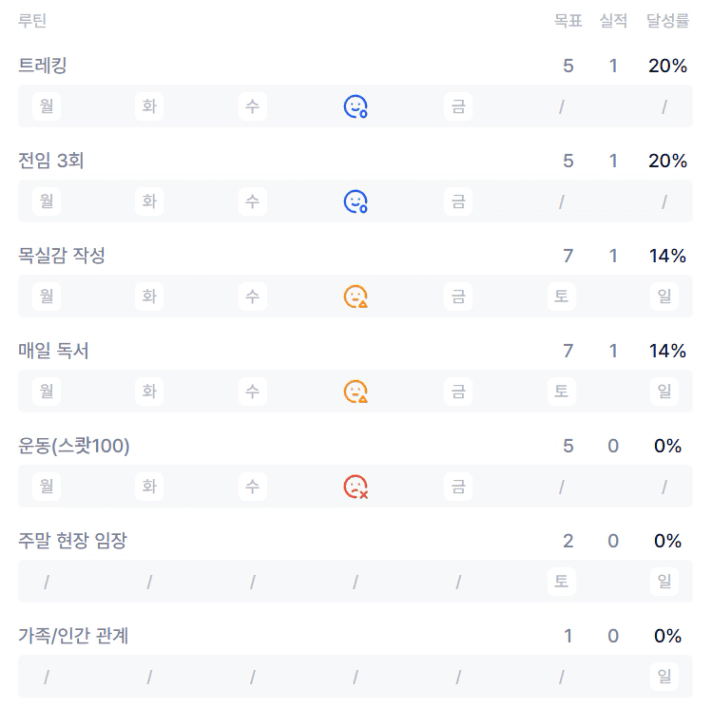Open the 가족/인간 관계 routine title

pyautogui.click(x=73, y=636)
